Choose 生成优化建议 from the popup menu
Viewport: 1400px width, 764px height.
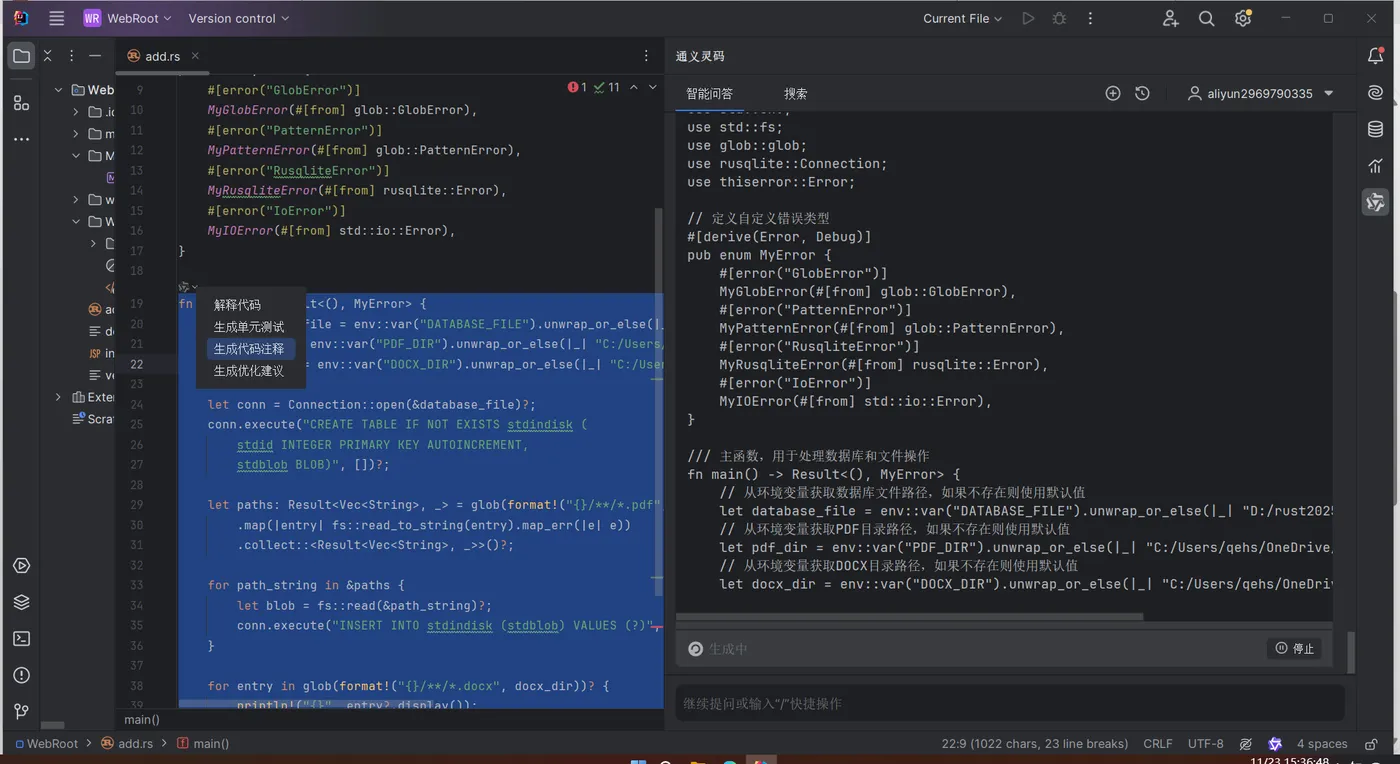pos(251,371)
